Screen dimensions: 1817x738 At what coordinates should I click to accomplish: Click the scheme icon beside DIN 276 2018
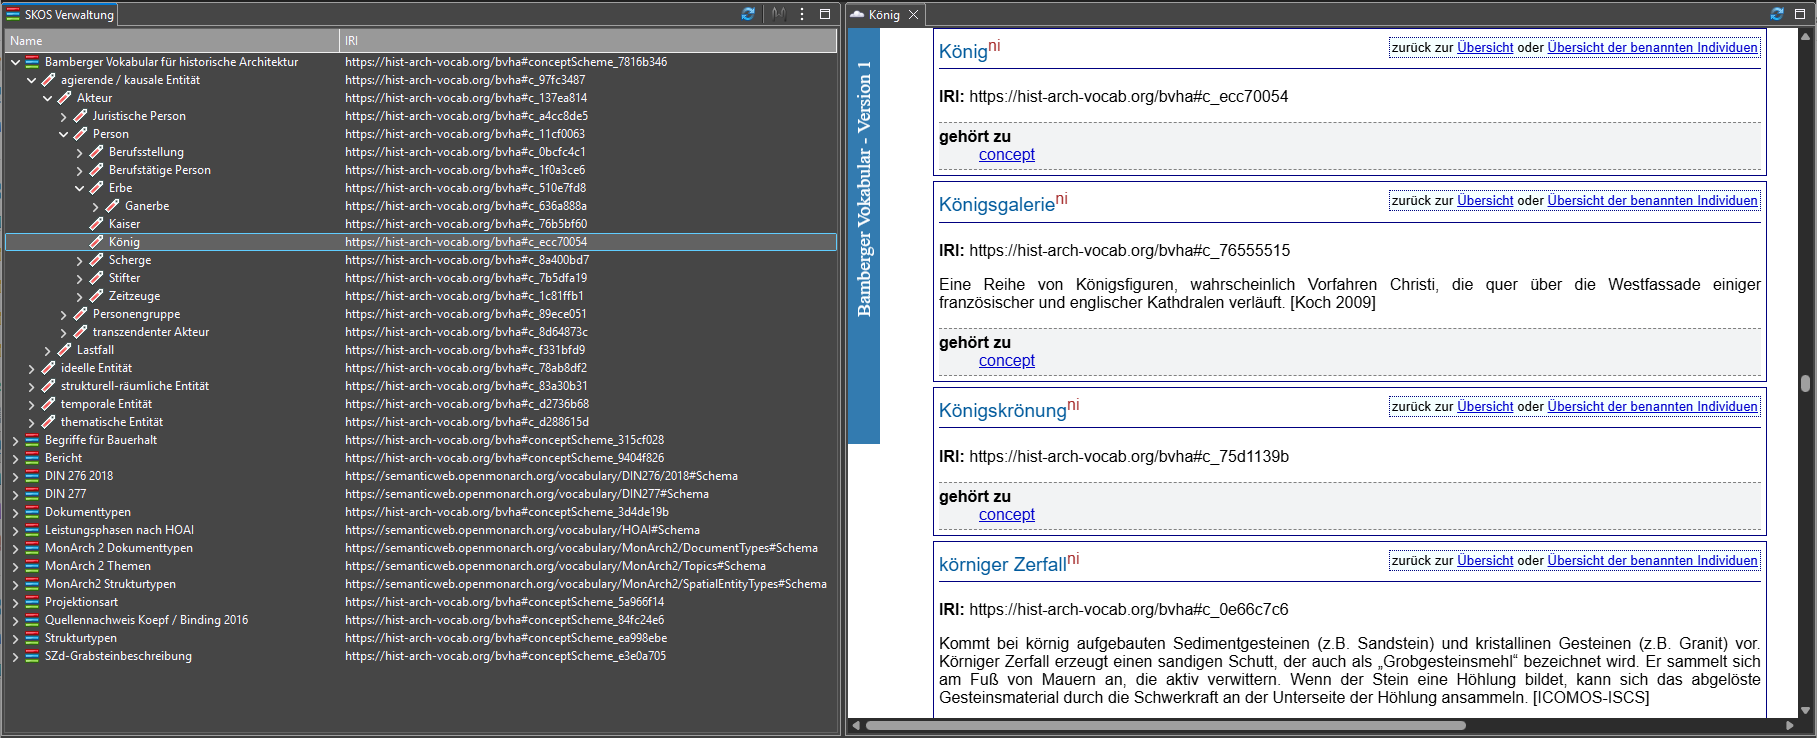(32, 476)
